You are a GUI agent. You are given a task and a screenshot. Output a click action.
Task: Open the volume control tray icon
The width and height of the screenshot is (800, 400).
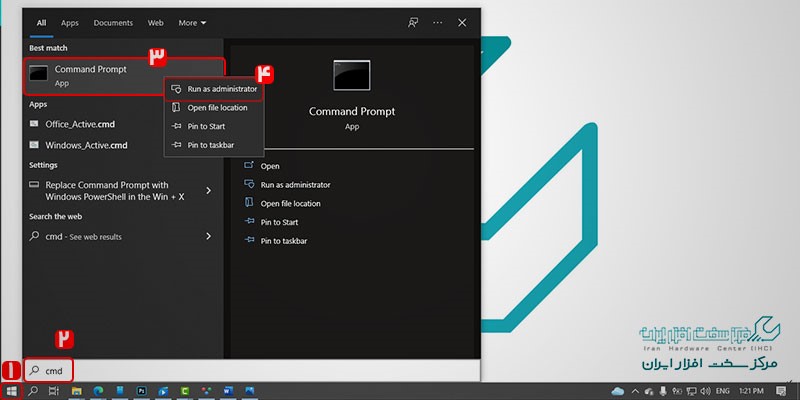pyautogui.click(x=706, y=391)
